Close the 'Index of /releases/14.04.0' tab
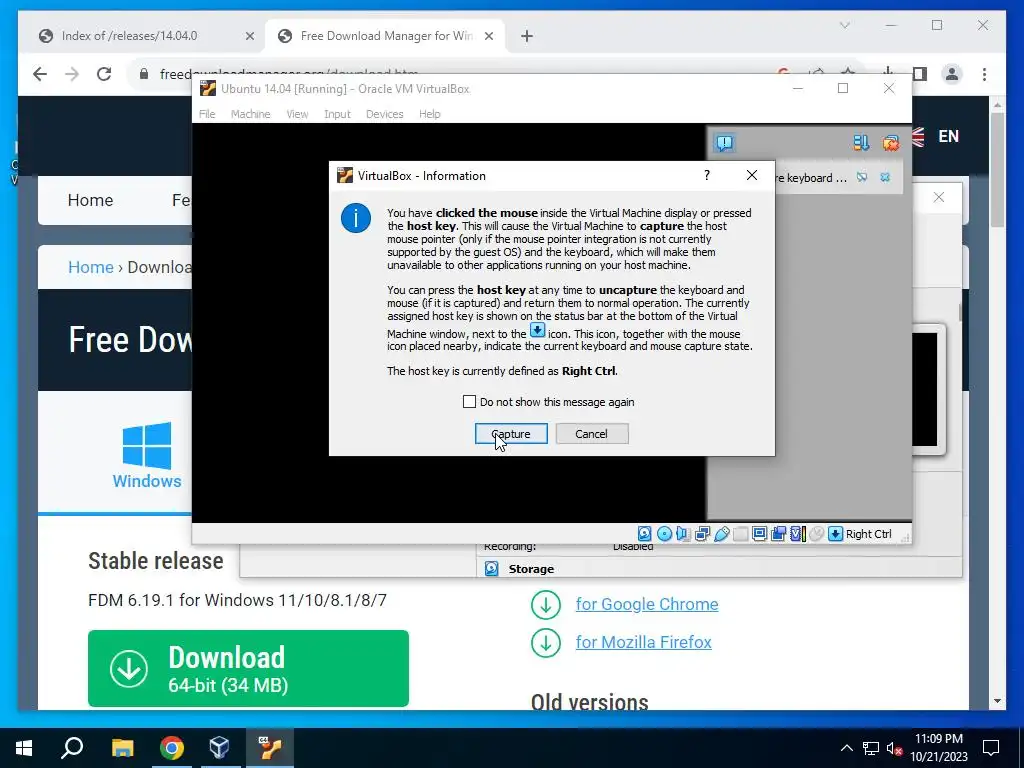Viewport: 1024px width, 768px height. pos(249,36)
